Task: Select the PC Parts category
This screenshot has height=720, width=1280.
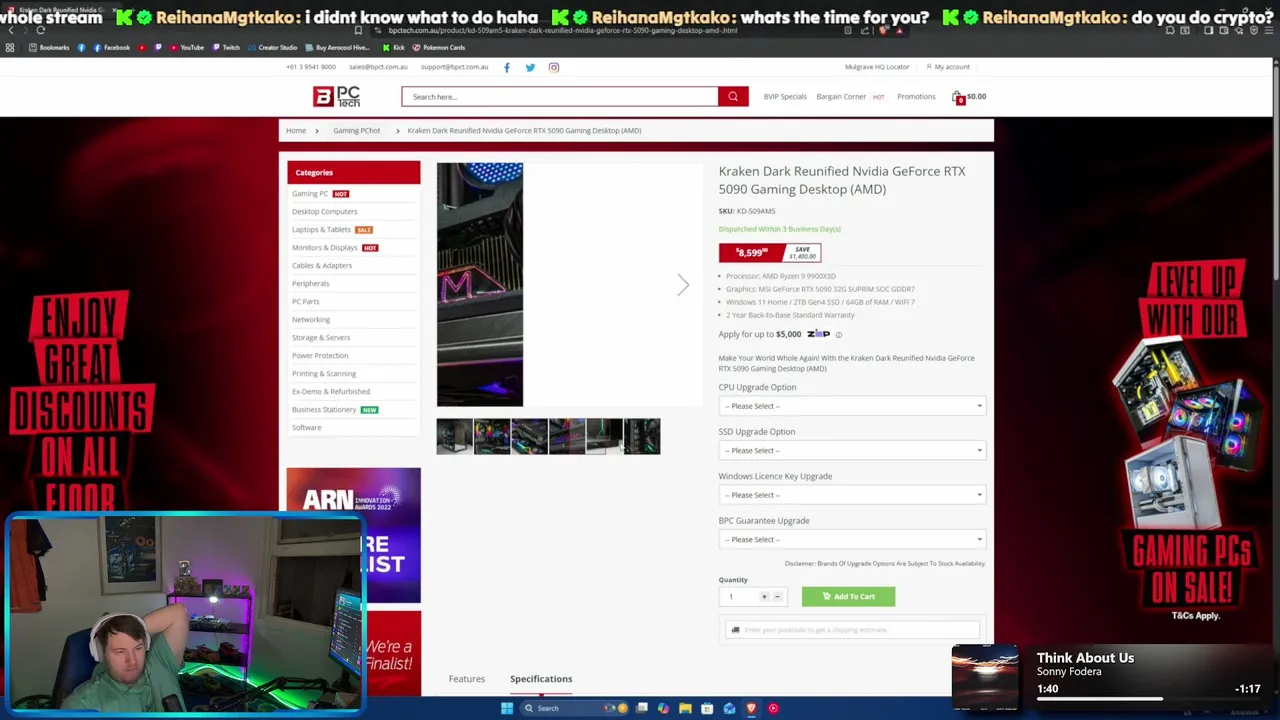Action: [x=306, y=302]
